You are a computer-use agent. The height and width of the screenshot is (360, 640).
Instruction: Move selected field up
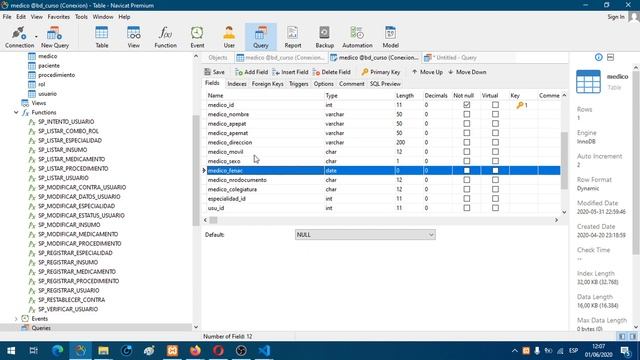427,72
